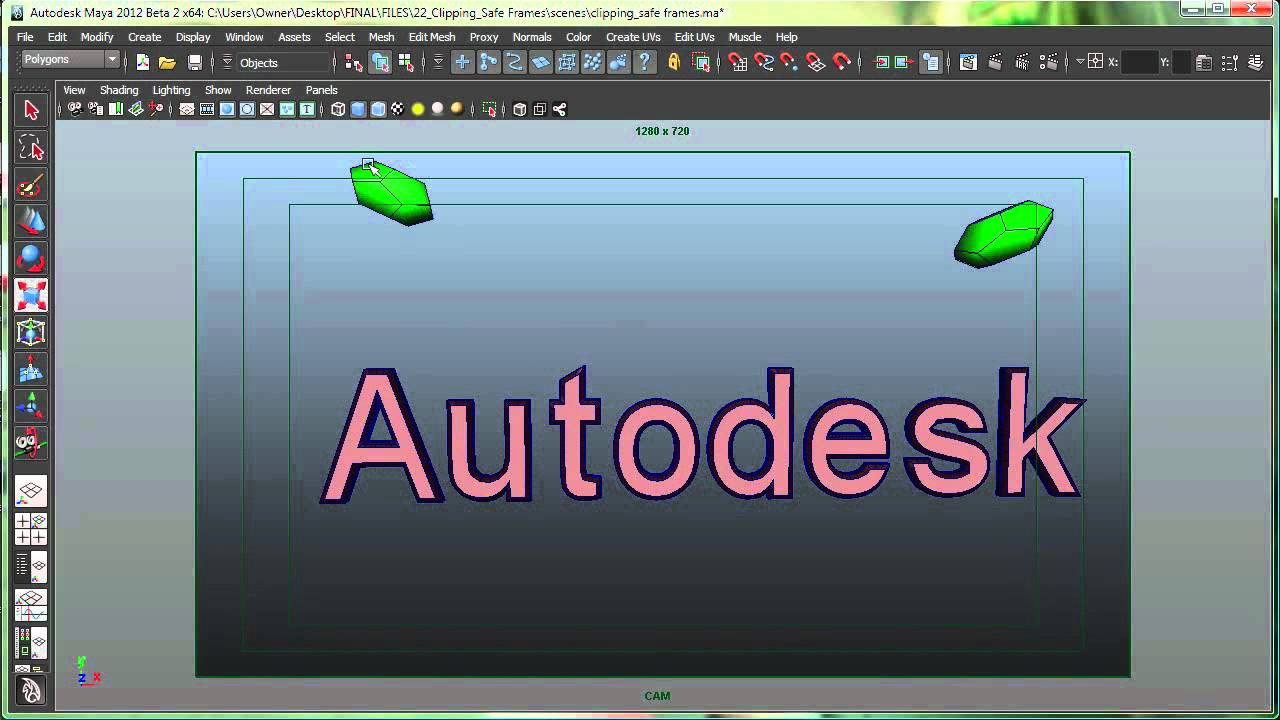Viewport: 1280px width, 720px height.
Task: Switch to persp/outliner layout
Action: pos(31,567)
